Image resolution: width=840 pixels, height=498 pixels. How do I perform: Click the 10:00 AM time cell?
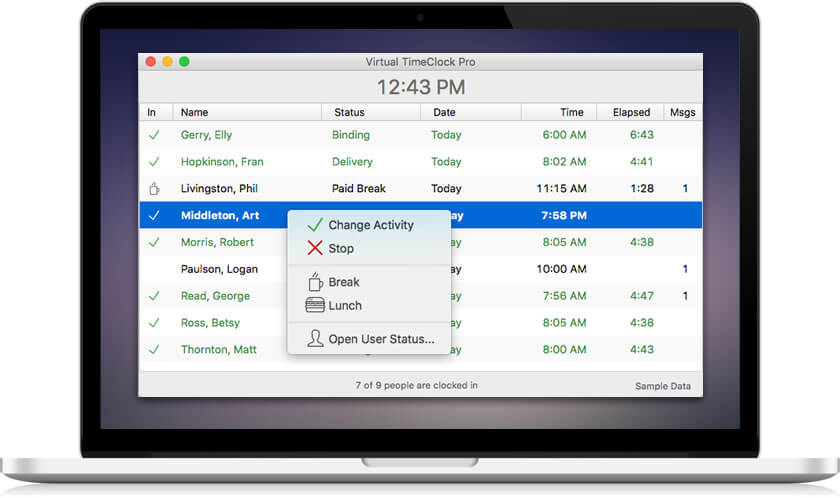[561, 269]
